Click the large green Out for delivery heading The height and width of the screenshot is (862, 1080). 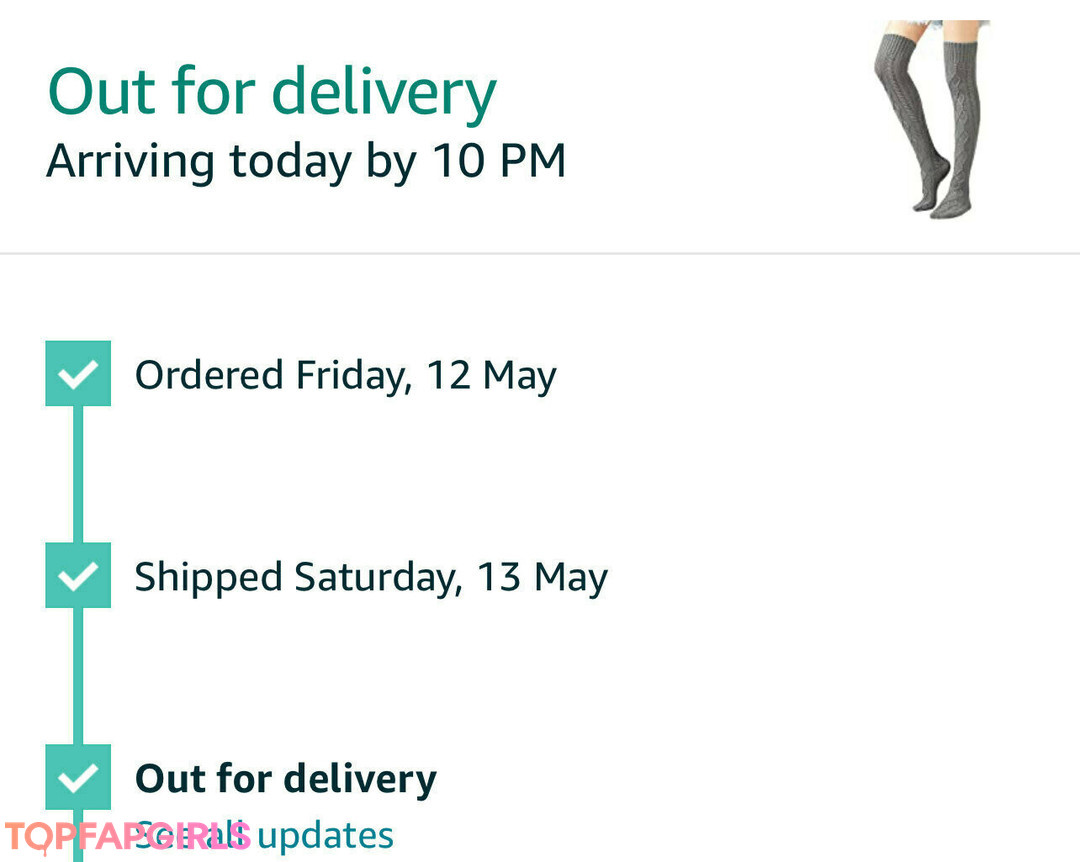(x=272, y=93)
